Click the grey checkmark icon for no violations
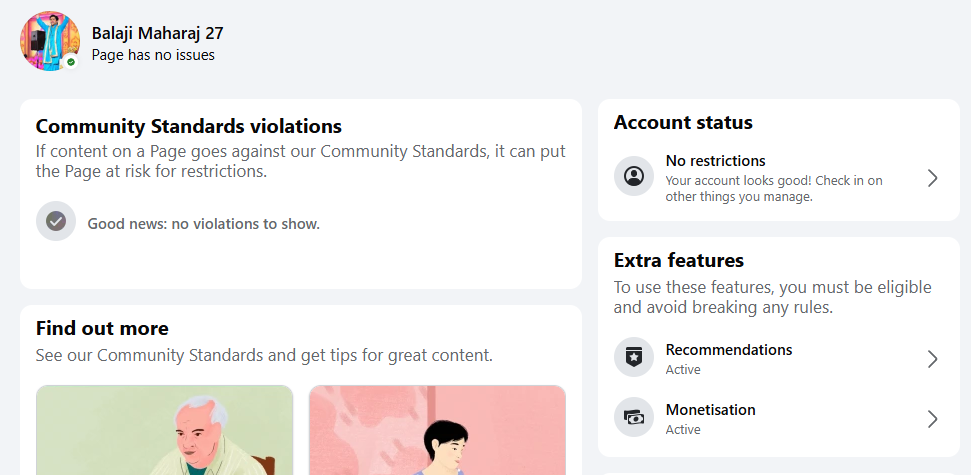 tap(56, 221)
